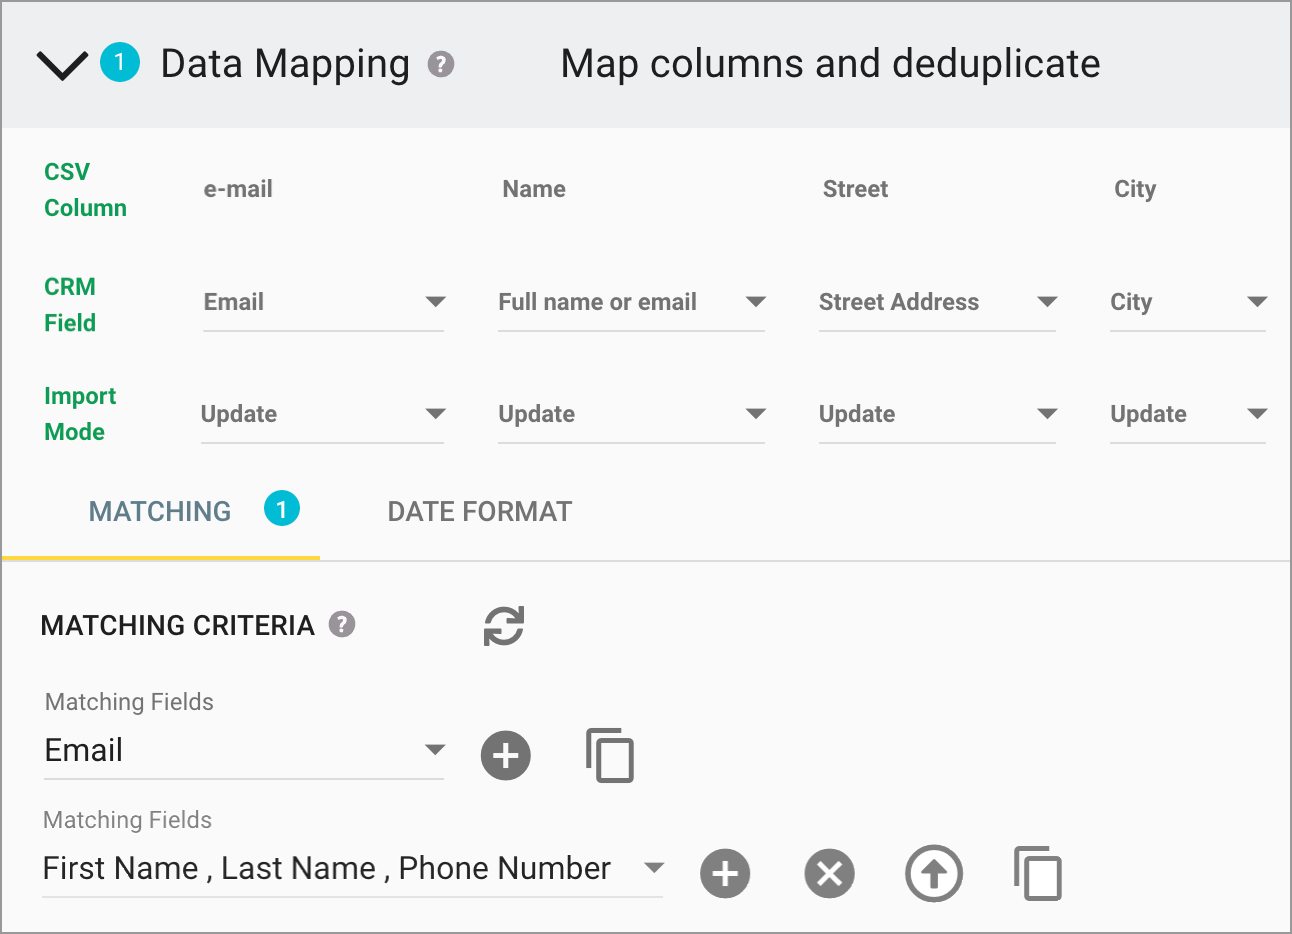Viewport: 1292px width, 934px height.
Task: Open the Street Address field dropdown
Action: [1048, 302]
